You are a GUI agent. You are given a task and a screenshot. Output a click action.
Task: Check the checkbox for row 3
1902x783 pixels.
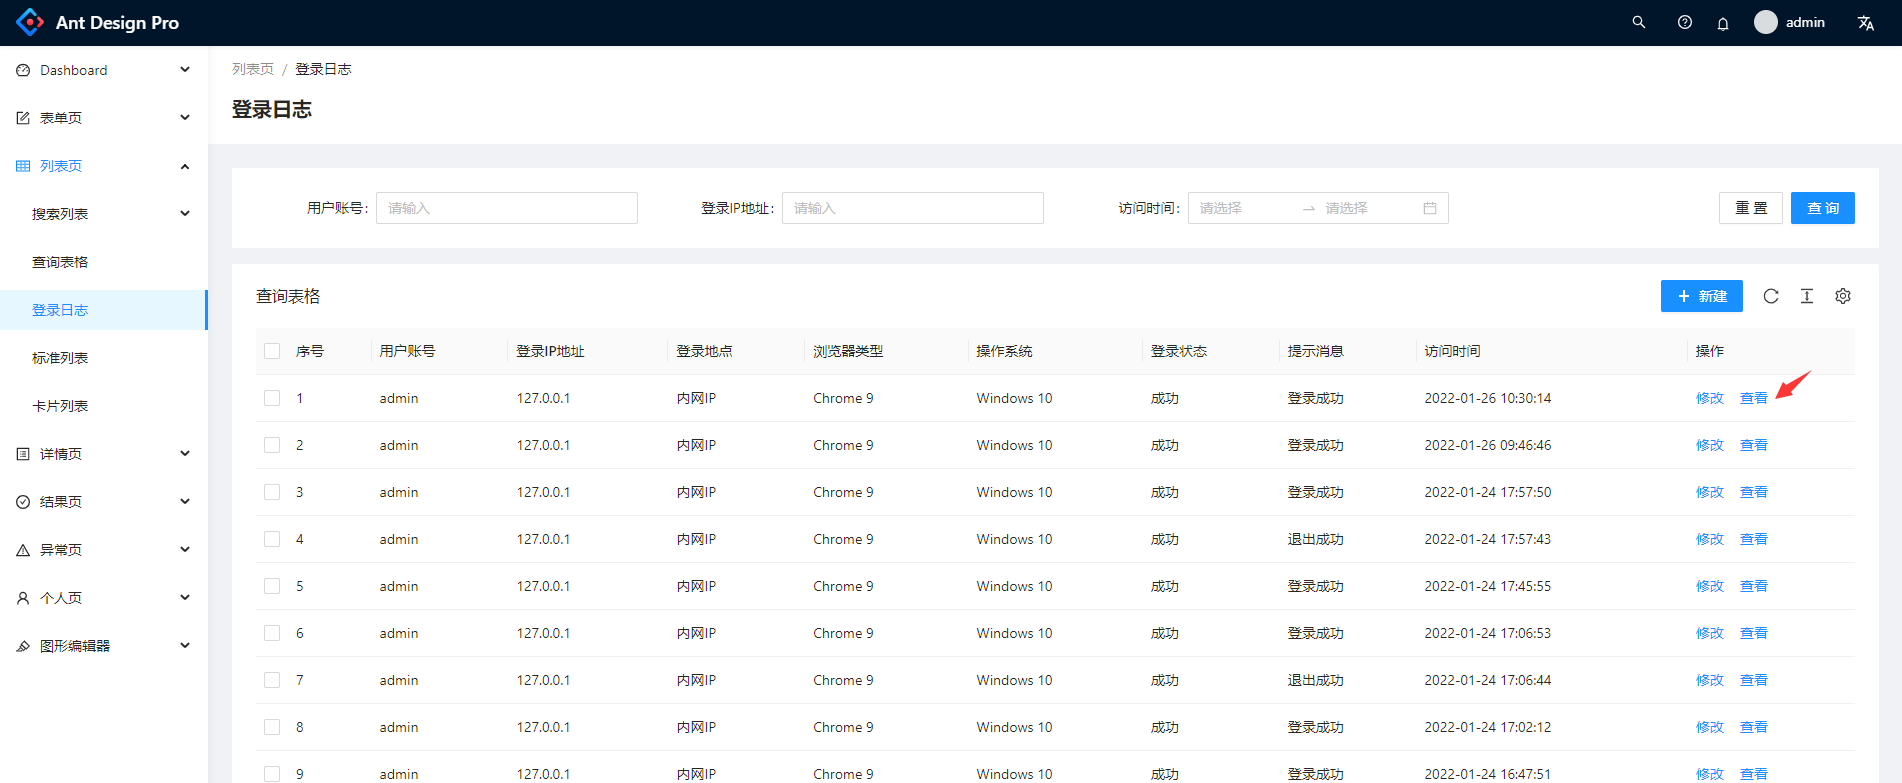tap(272, 492)
